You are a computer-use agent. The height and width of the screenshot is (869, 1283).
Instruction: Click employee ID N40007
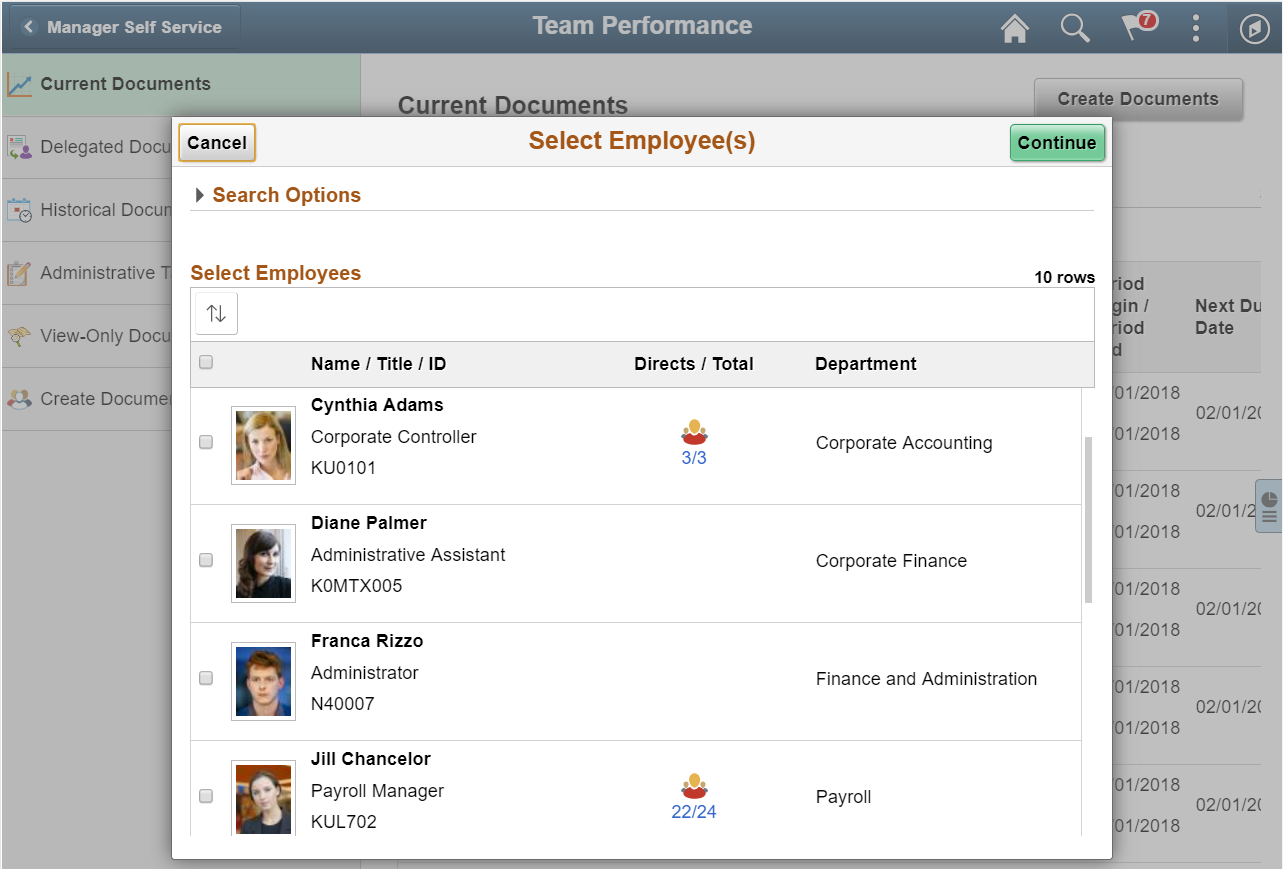342,704
